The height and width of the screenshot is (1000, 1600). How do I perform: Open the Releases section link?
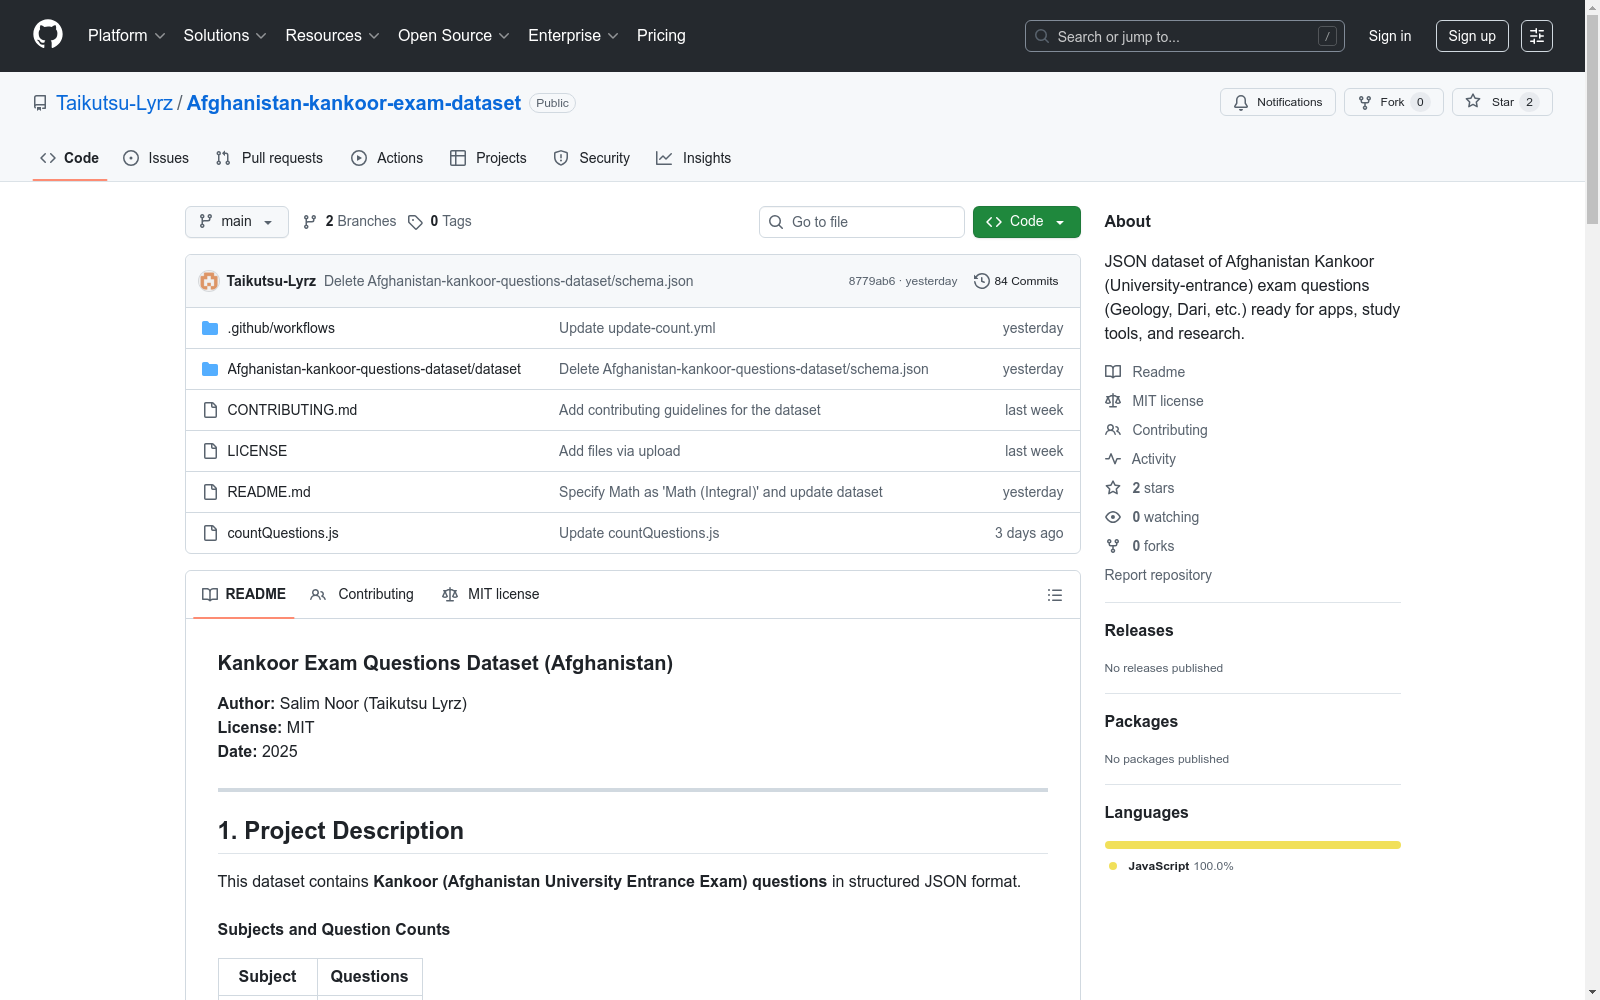tap(1139, 631)
